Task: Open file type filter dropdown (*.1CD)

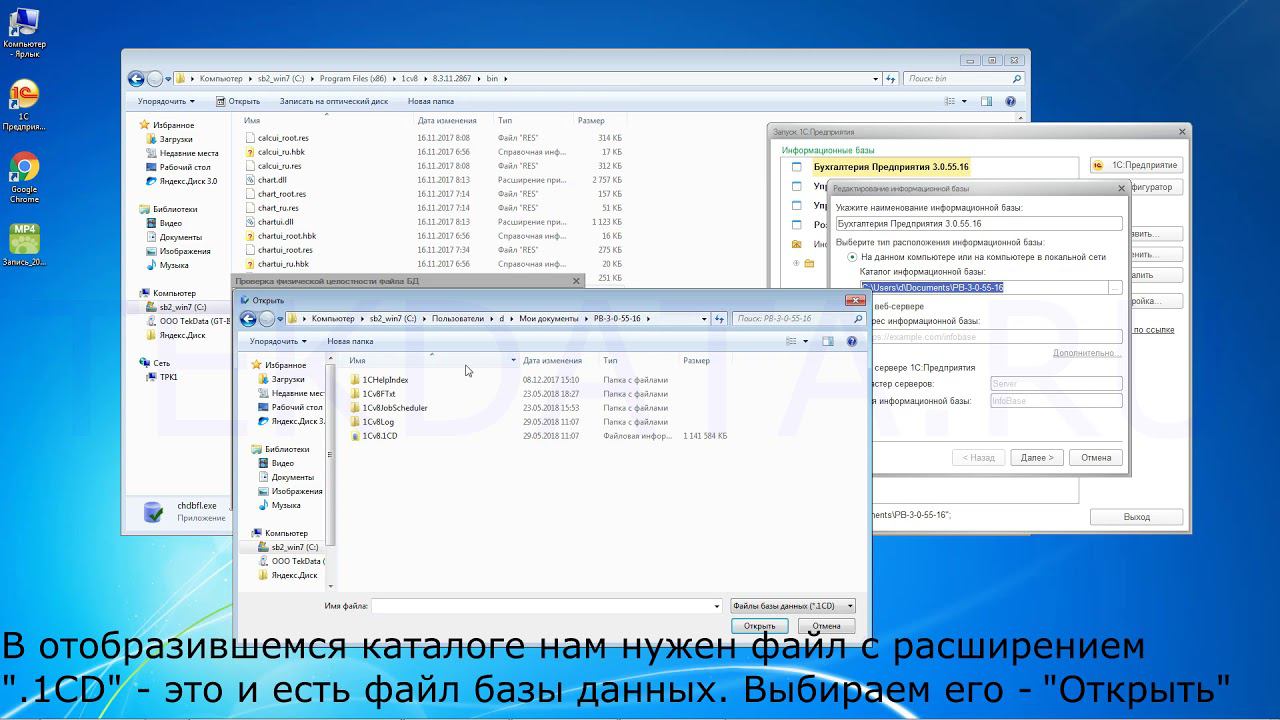Action: pyautogui.click(x=793, y=606)
